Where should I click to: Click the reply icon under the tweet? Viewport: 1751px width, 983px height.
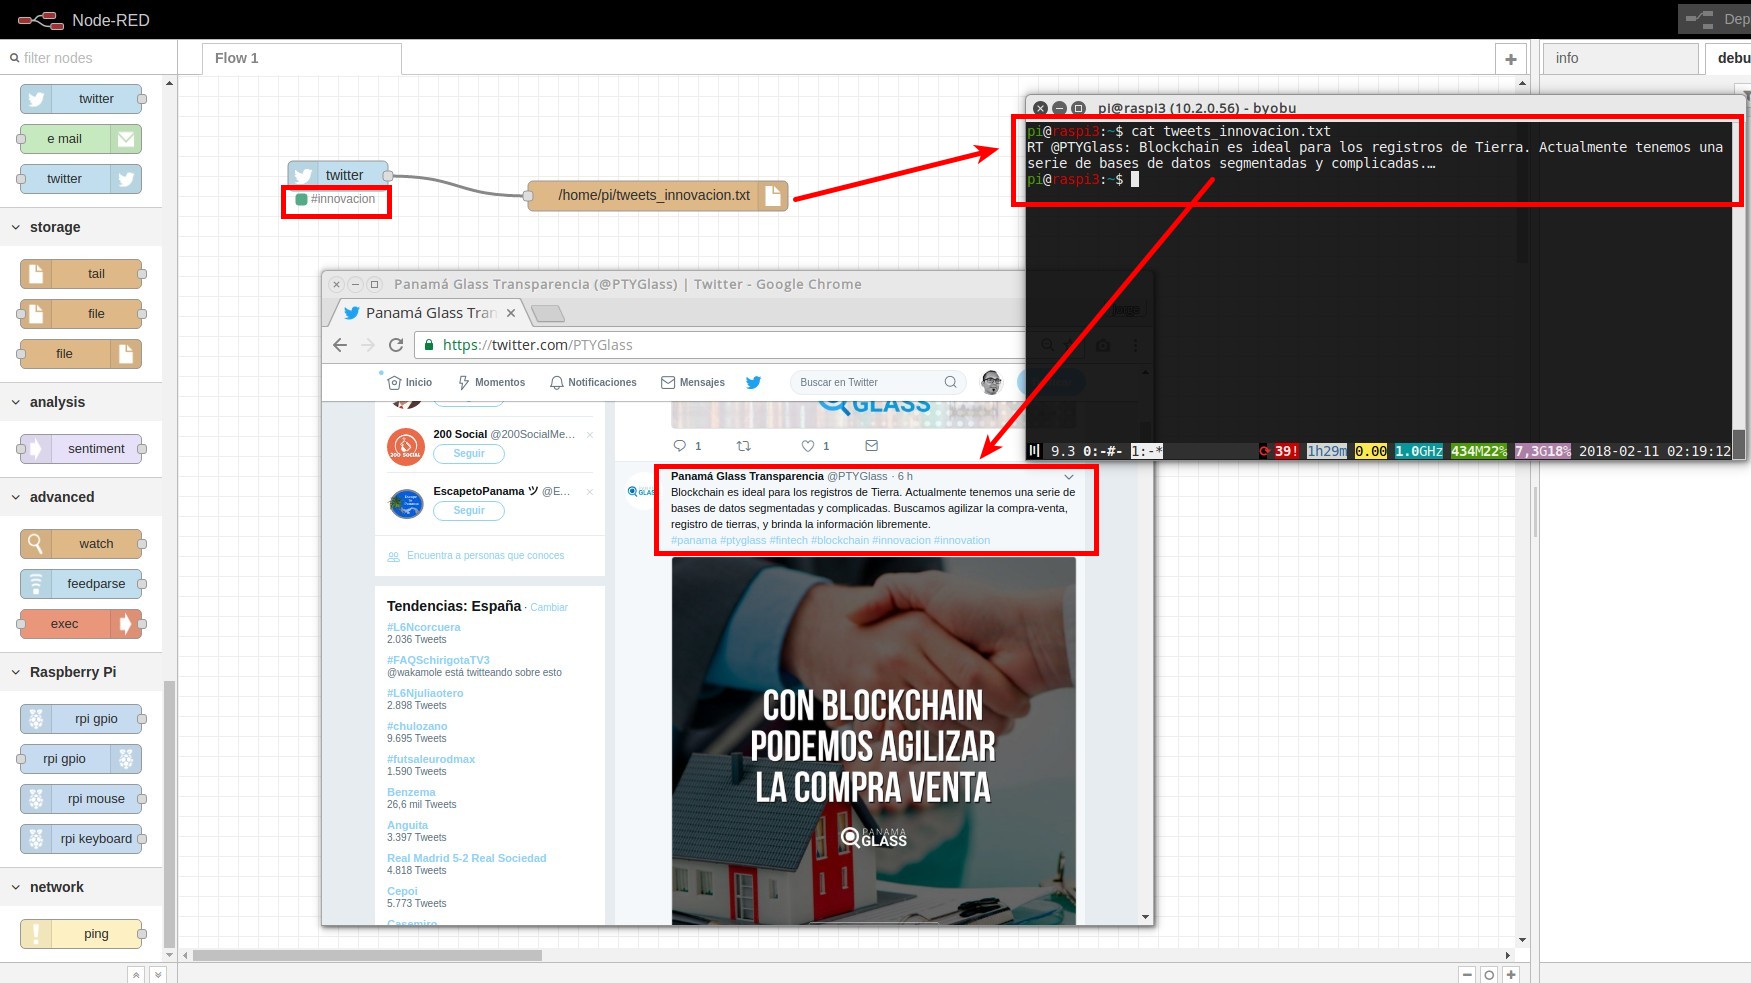[680, 446]
